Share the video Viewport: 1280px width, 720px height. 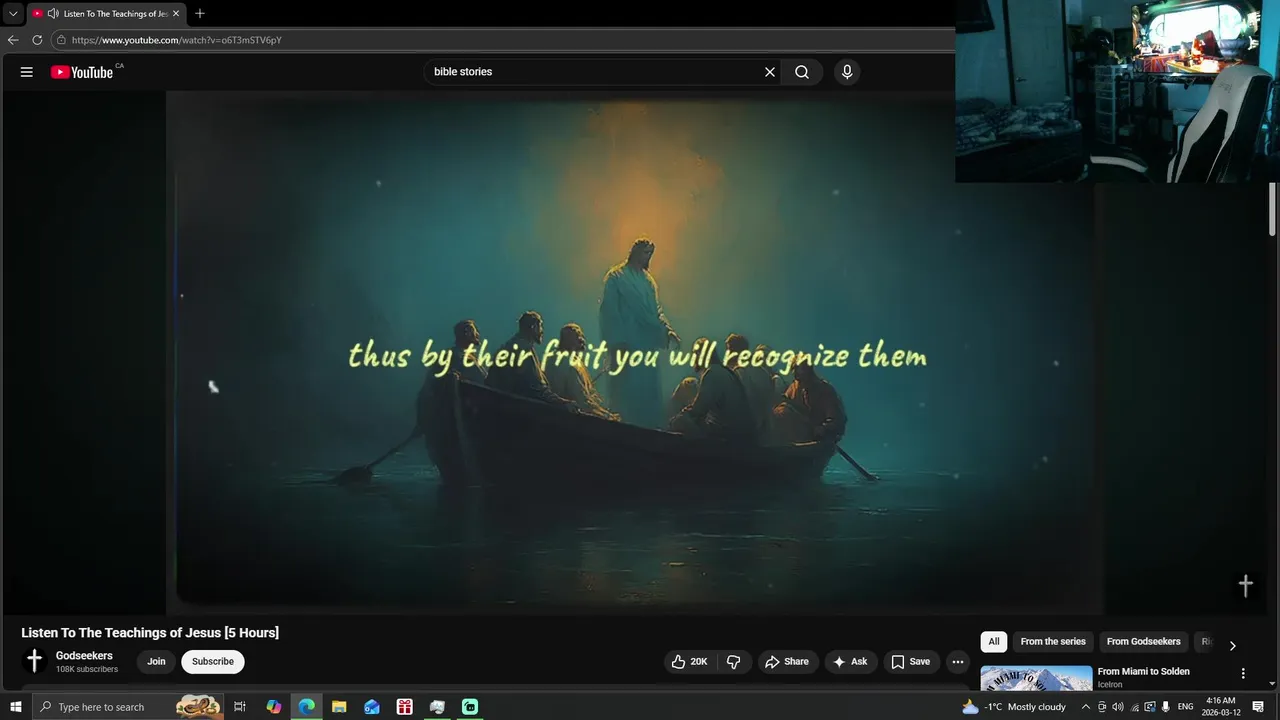[786, 662]
